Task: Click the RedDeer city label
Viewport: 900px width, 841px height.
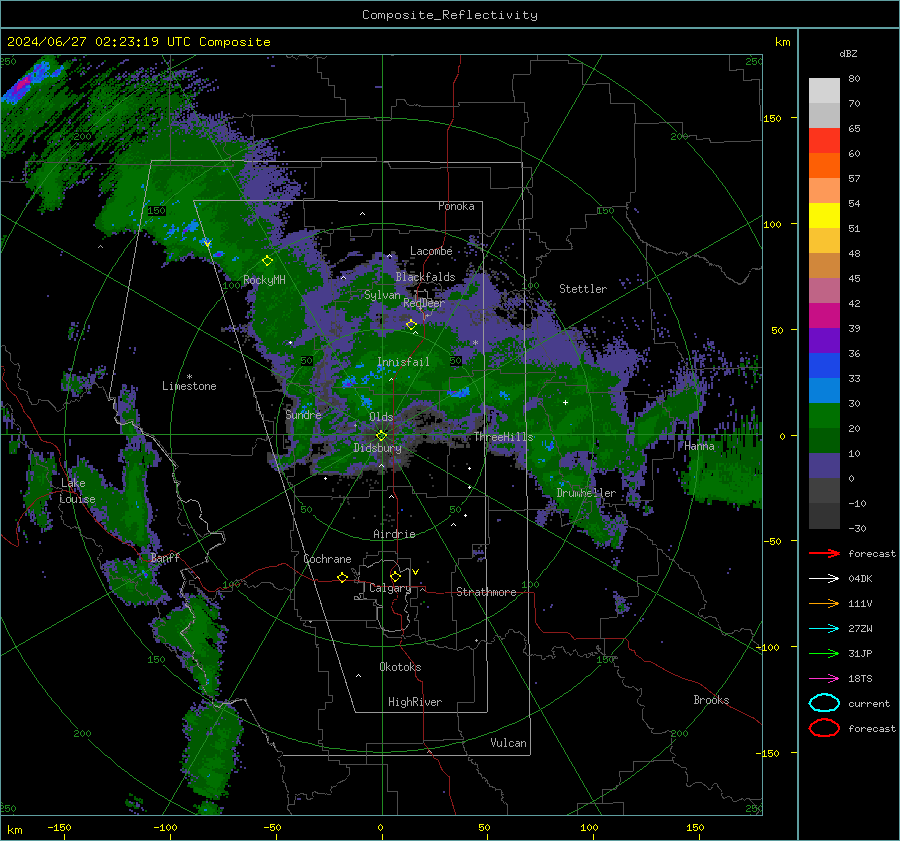Action: tap(424, 303)
